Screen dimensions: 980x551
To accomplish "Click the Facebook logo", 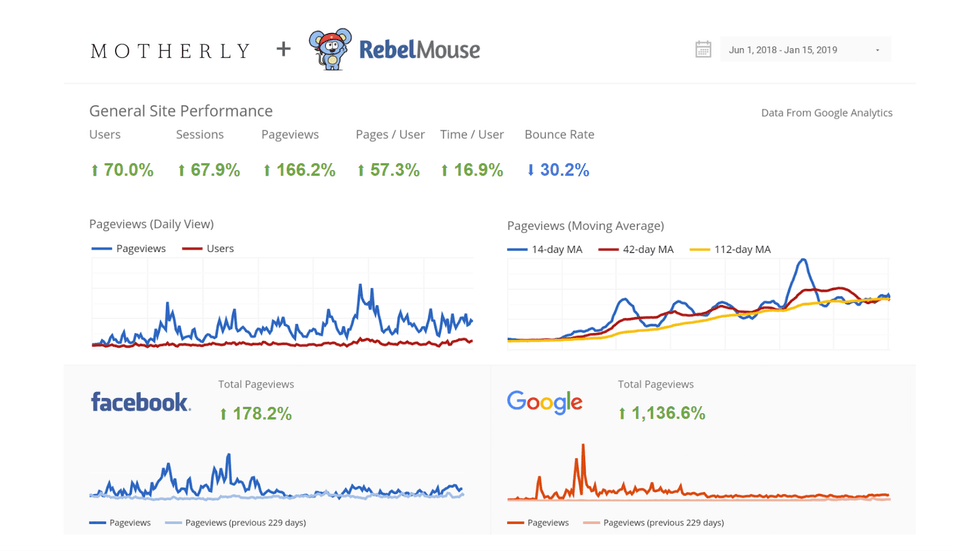I will tap(140, 402).
